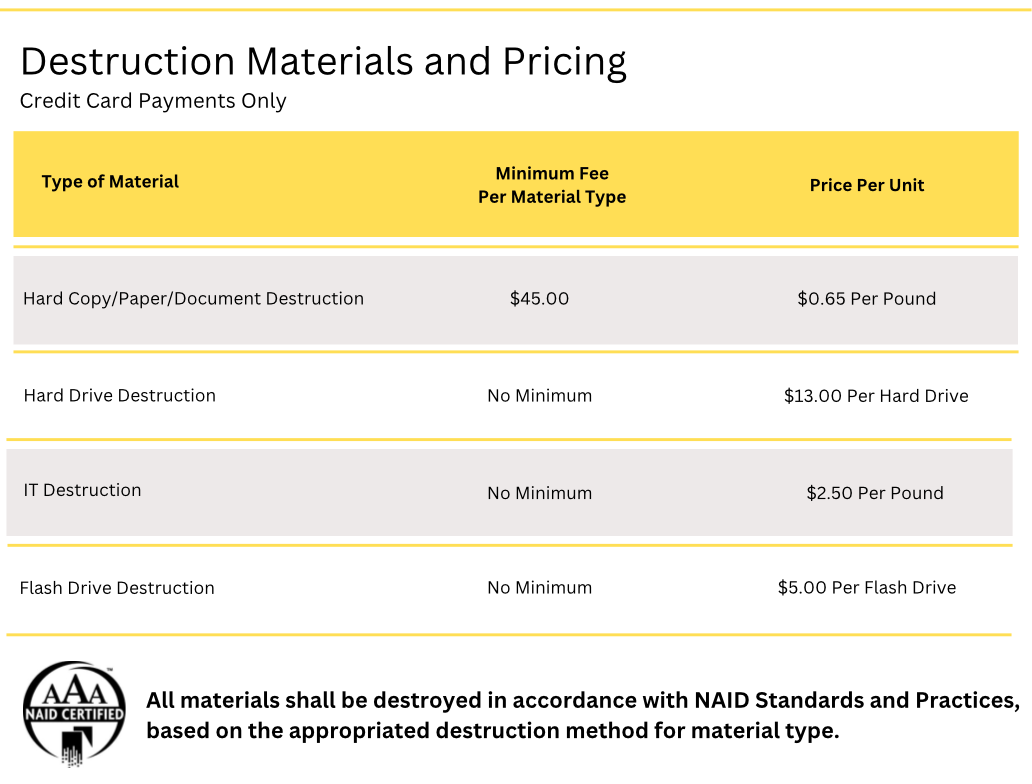Click "No Minimum" in the Hard Drive row
Image resolution: width=1032 pixels, height=784 pixels.
[x=539, y=396]
